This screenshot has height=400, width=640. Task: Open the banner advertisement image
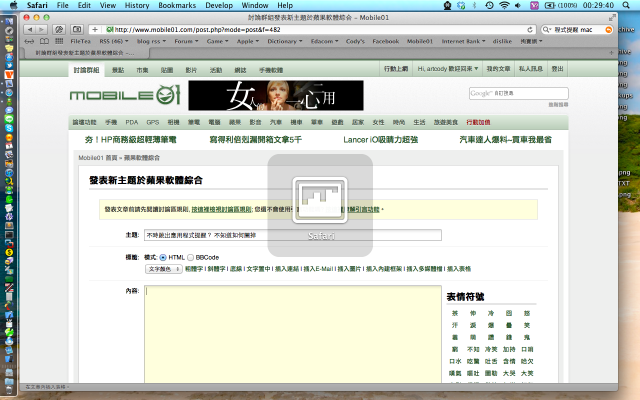tap(276, 95)
